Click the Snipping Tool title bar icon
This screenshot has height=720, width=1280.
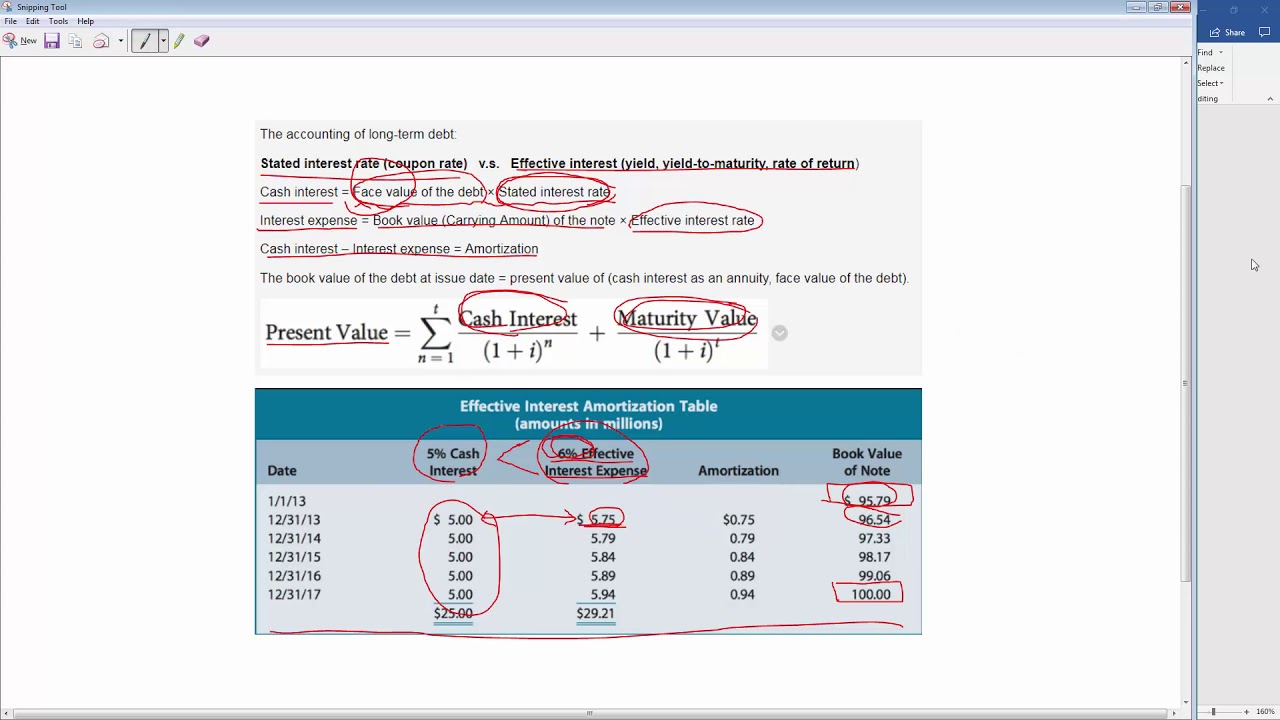coord(8,7)
